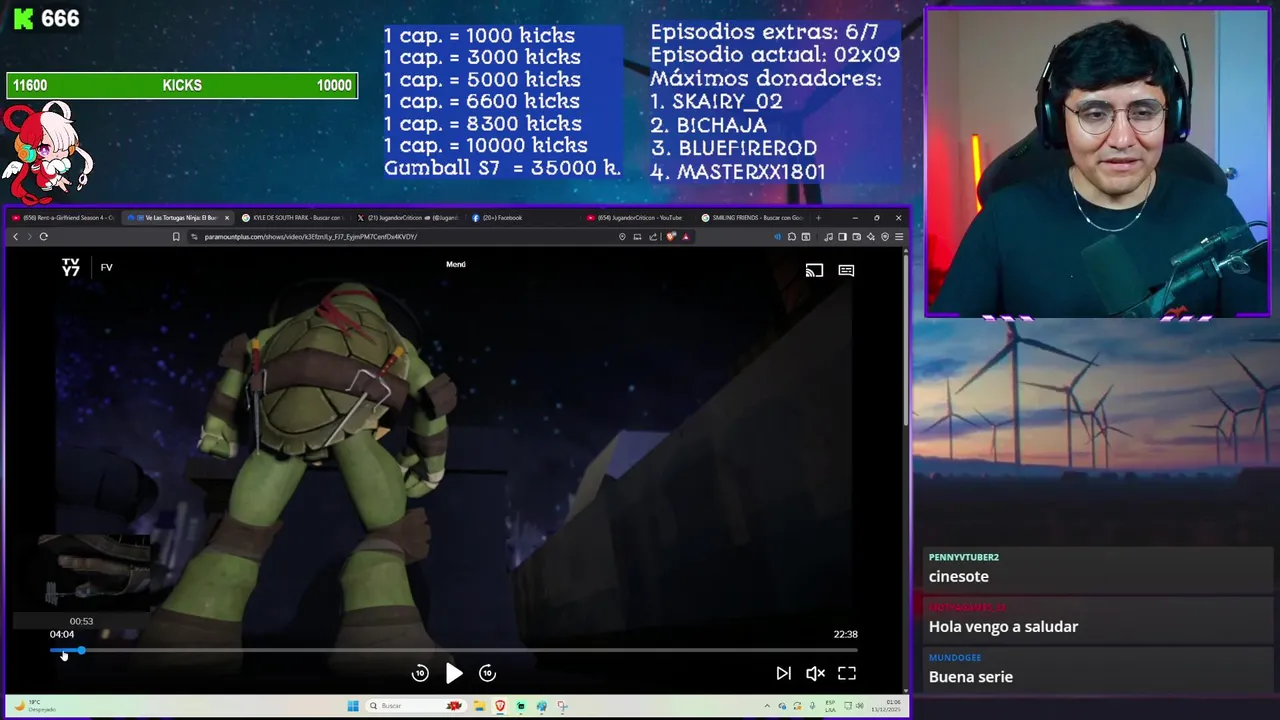
Task: Open the ESP LAA language switcher
Action: coord(830,706)
